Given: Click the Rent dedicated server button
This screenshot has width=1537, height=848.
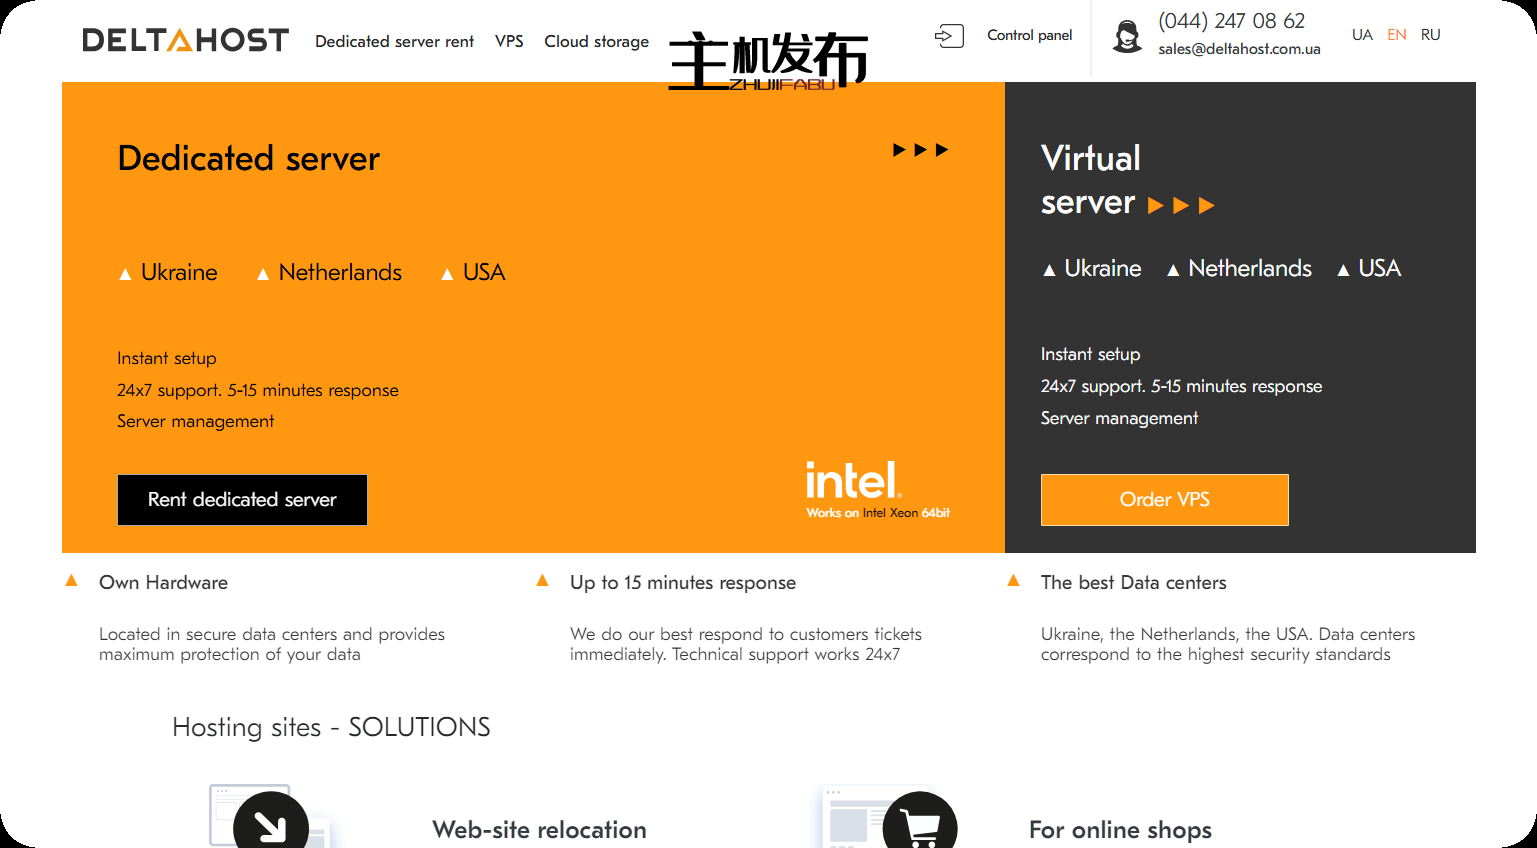Looking at the screenshot, I should [x=242, y=500].
